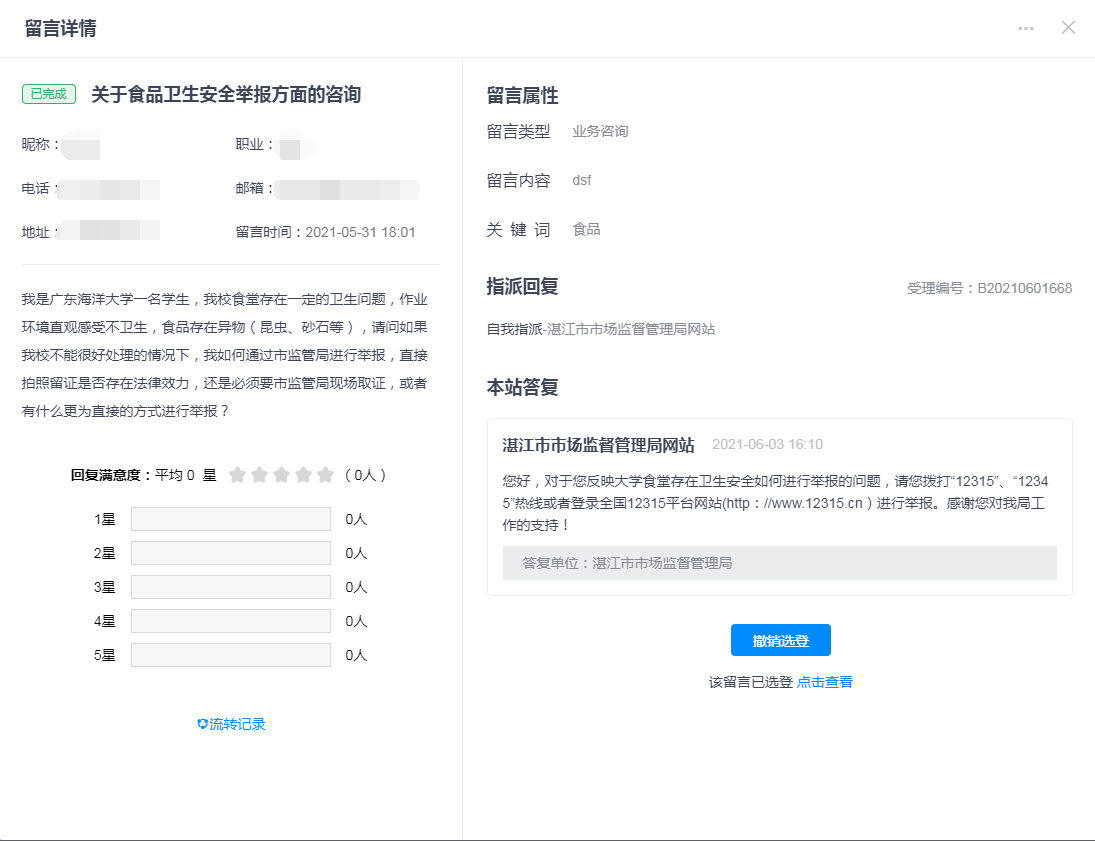
Task: Choose the fourth rating star
Action: pyautogui.click(x=303, y=475)
